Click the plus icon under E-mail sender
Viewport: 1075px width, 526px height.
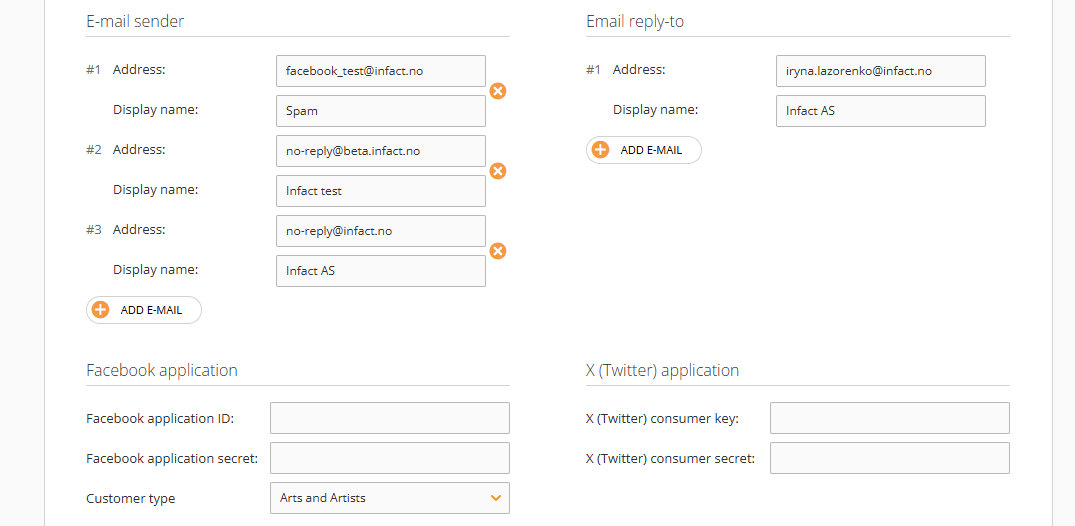point(101,310)
